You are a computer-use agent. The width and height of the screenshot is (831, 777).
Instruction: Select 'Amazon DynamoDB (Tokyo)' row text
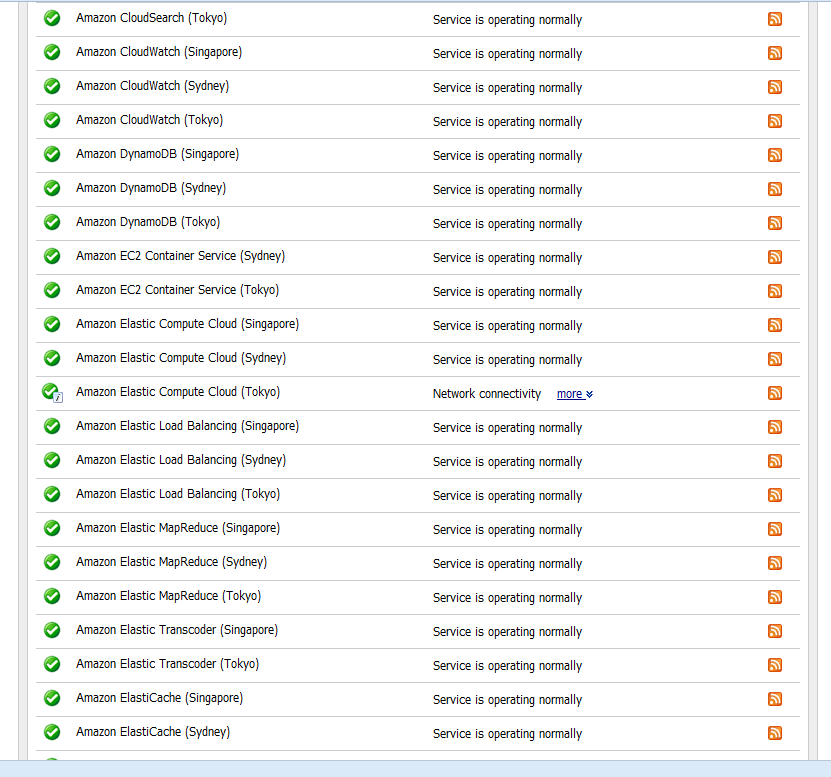(x=148, y=222)
